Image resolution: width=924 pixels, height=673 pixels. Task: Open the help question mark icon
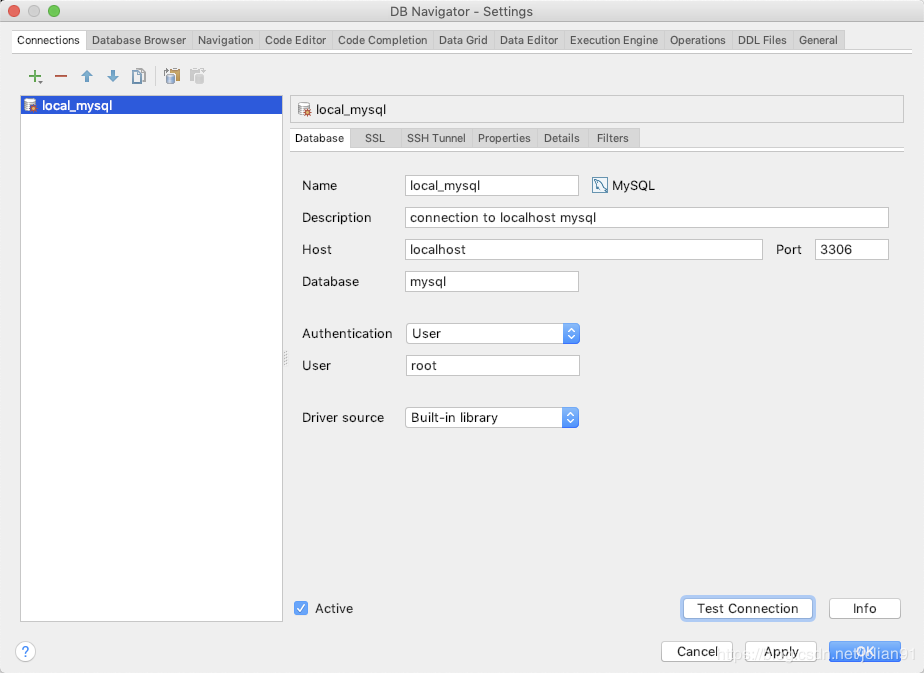[25, 651]
